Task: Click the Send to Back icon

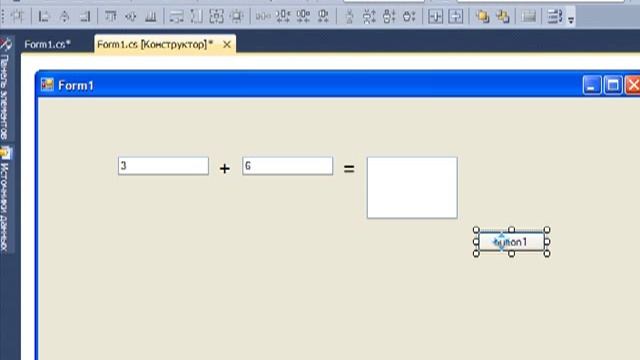Action: 503,16
